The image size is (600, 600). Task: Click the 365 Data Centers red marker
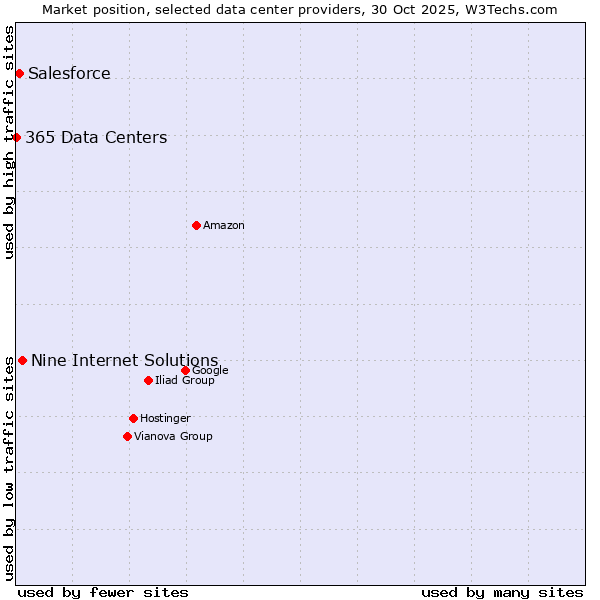click(x=17, y=137)
